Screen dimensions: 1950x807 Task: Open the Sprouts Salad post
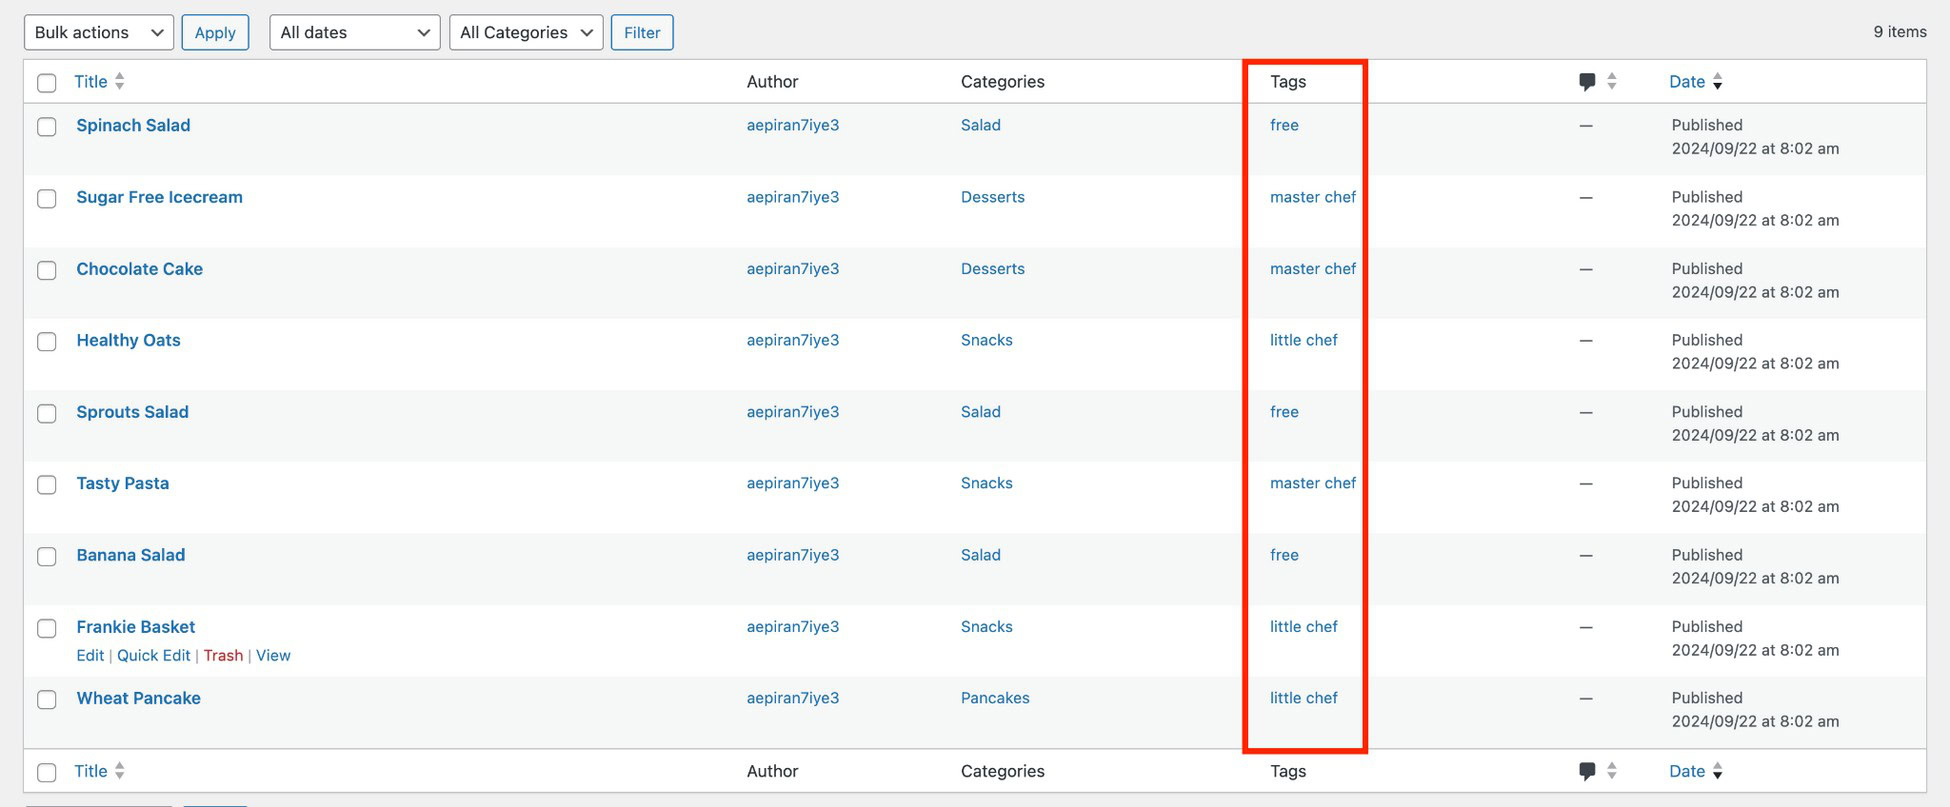pos(132,412)
